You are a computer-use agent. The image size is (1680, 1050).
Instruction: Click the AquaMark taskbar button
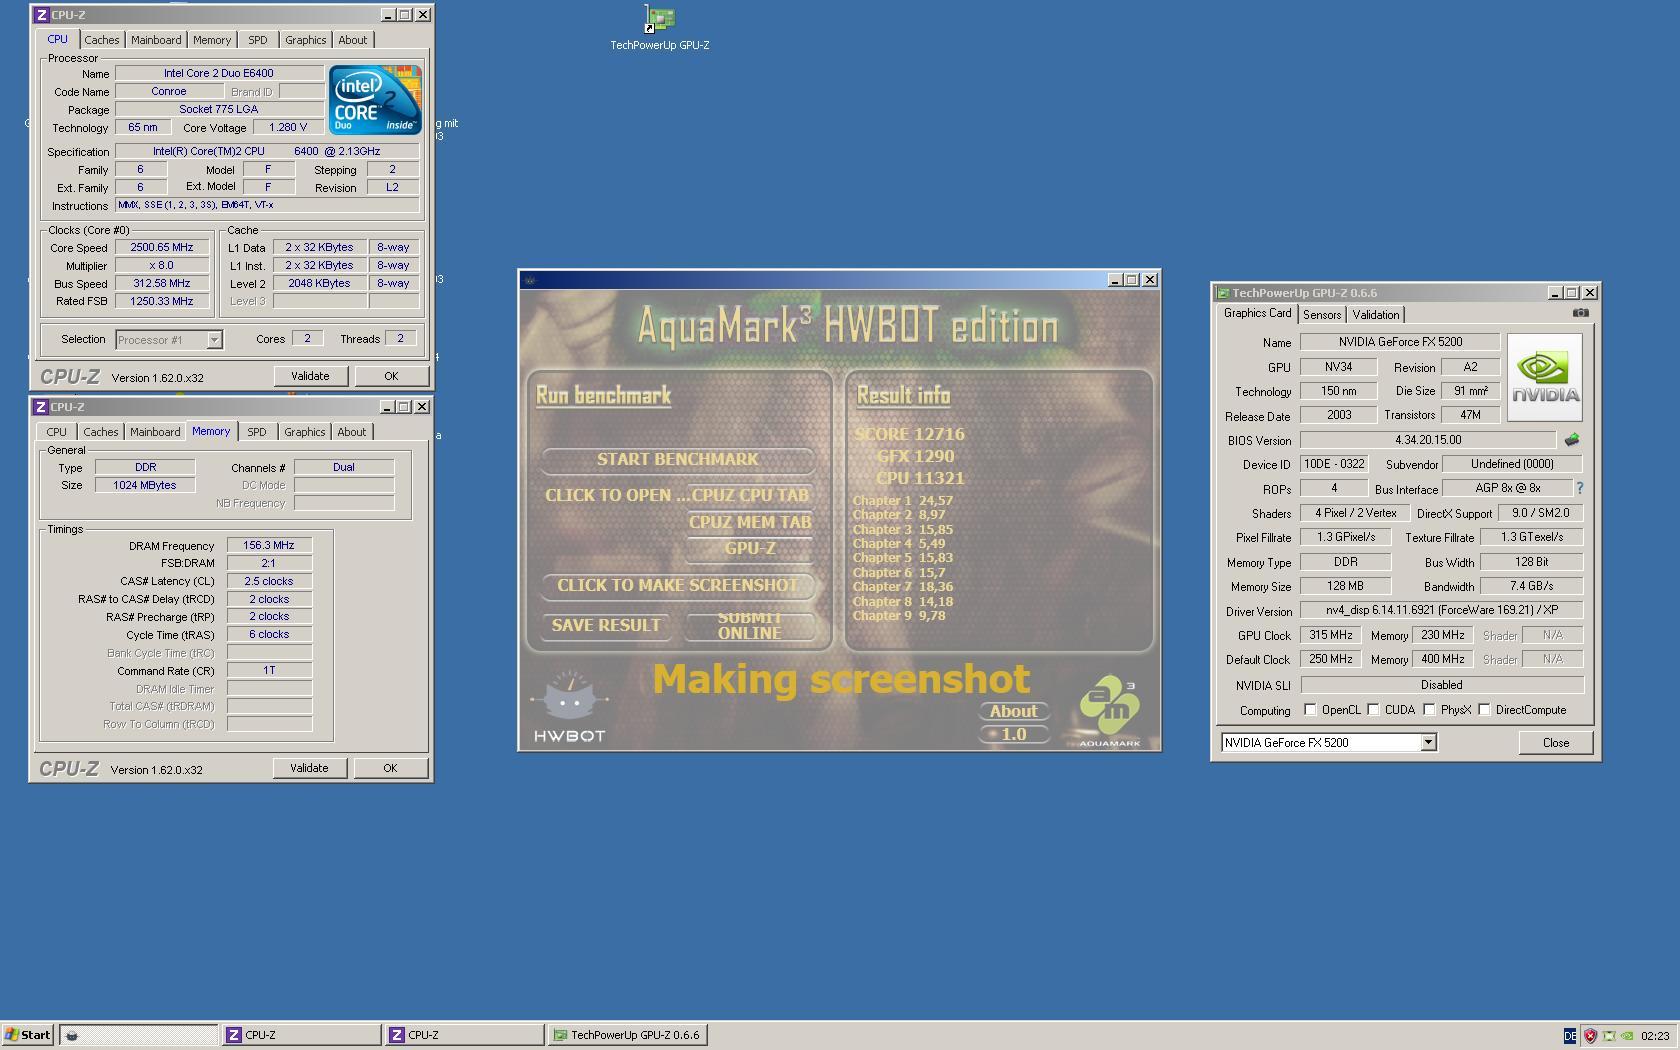coord(138,1035)
